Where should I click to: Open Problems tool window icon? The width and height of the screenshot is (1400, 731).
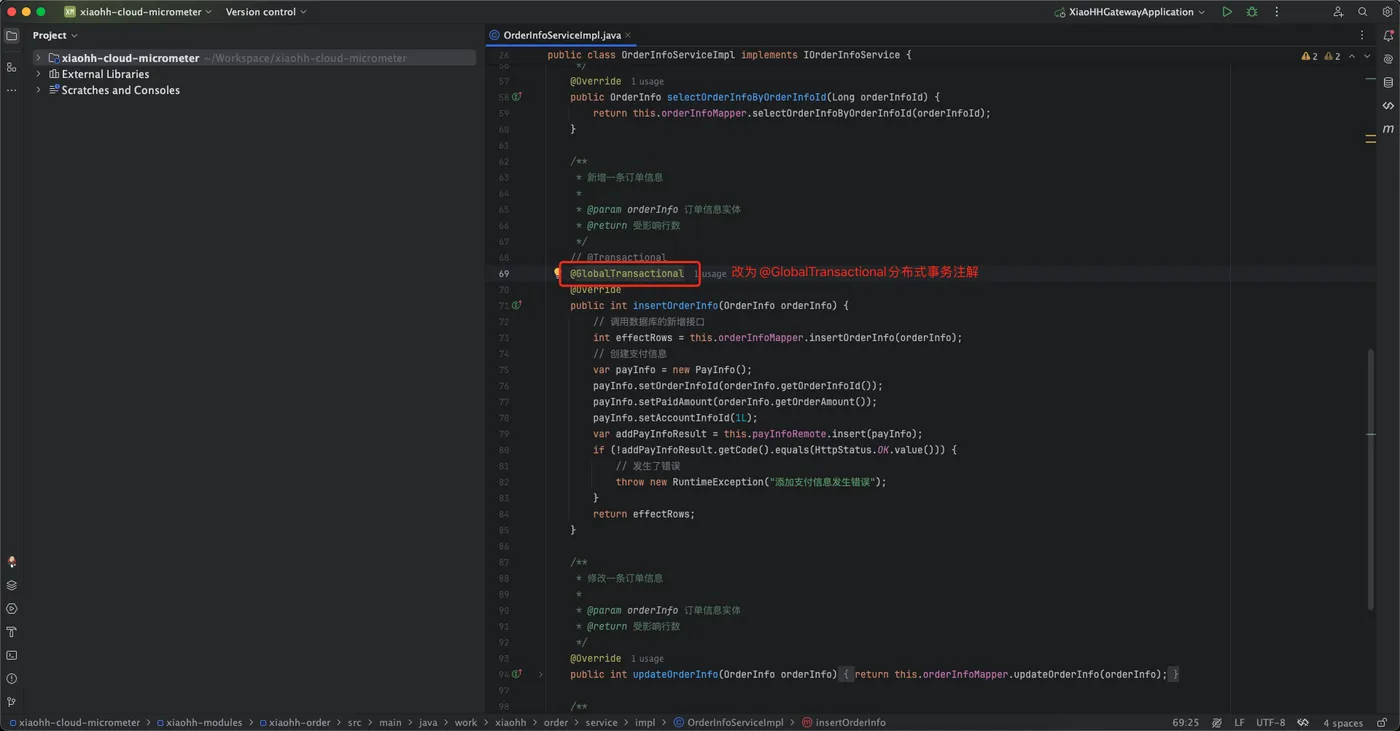point(12,678)
